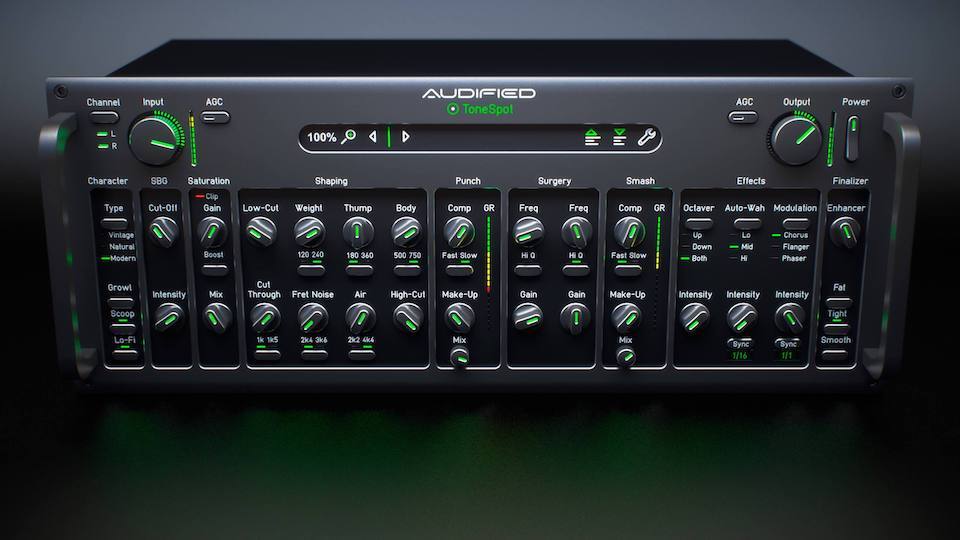Image resolution: width=960 pixels, height=540 pixels.
Task: Toggle the AGC switch next to Input
Action: coord(216,116)
